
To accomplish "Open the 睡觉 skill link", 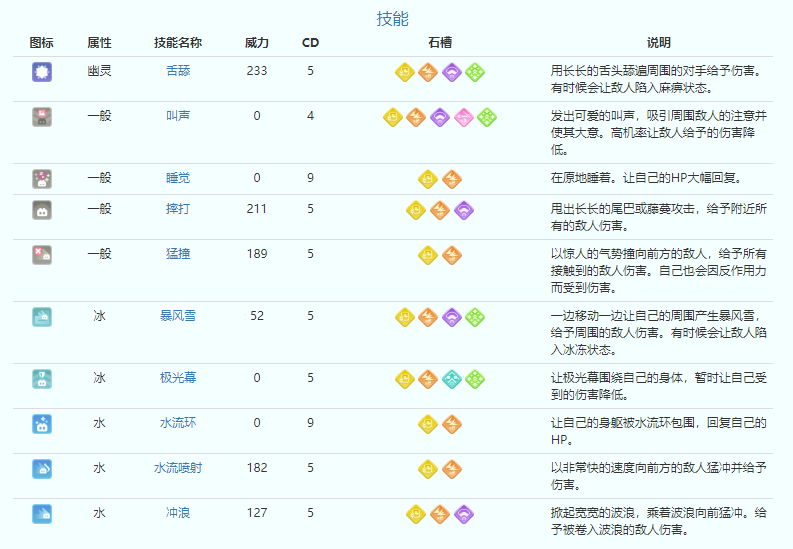I will (178, 178).
